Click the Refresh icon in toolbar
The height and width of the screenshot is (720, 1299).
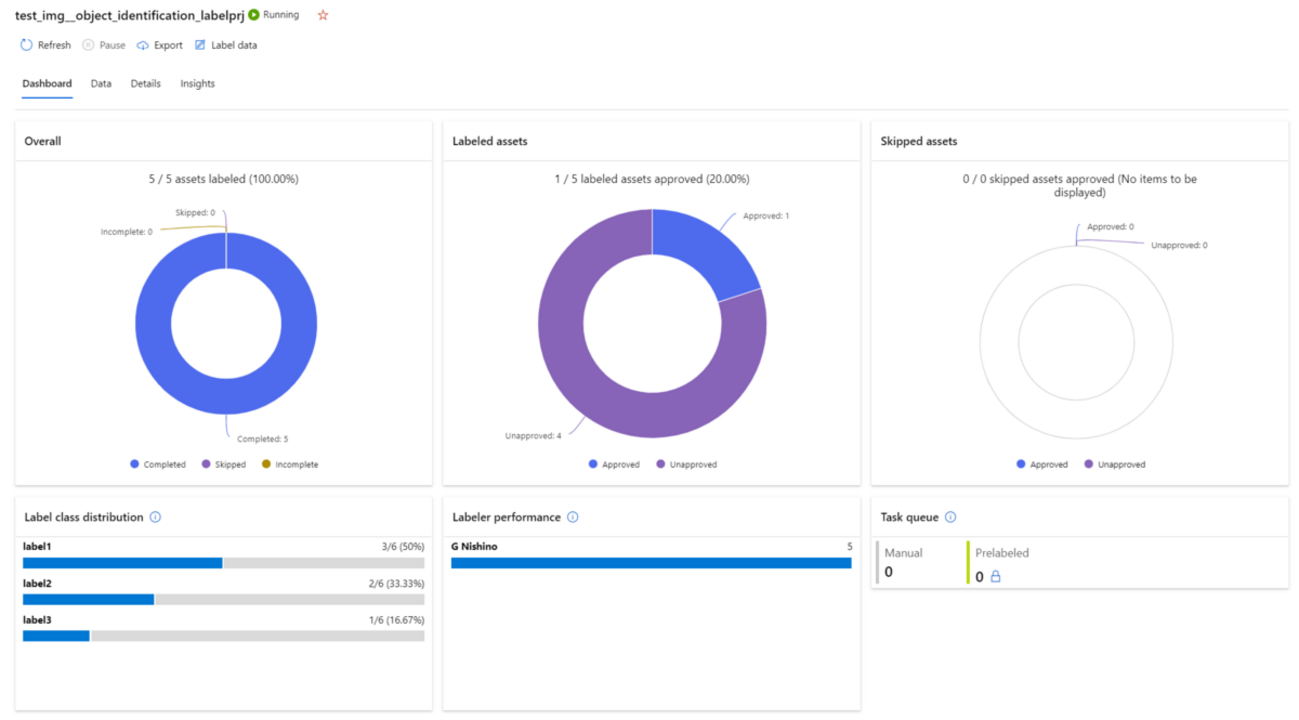click(x=27, y=45)
